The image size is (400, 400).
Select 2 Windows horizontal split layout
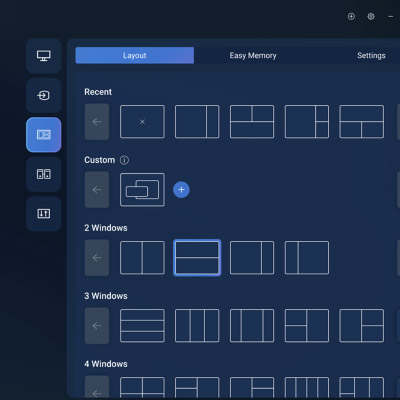coord(197,258)
